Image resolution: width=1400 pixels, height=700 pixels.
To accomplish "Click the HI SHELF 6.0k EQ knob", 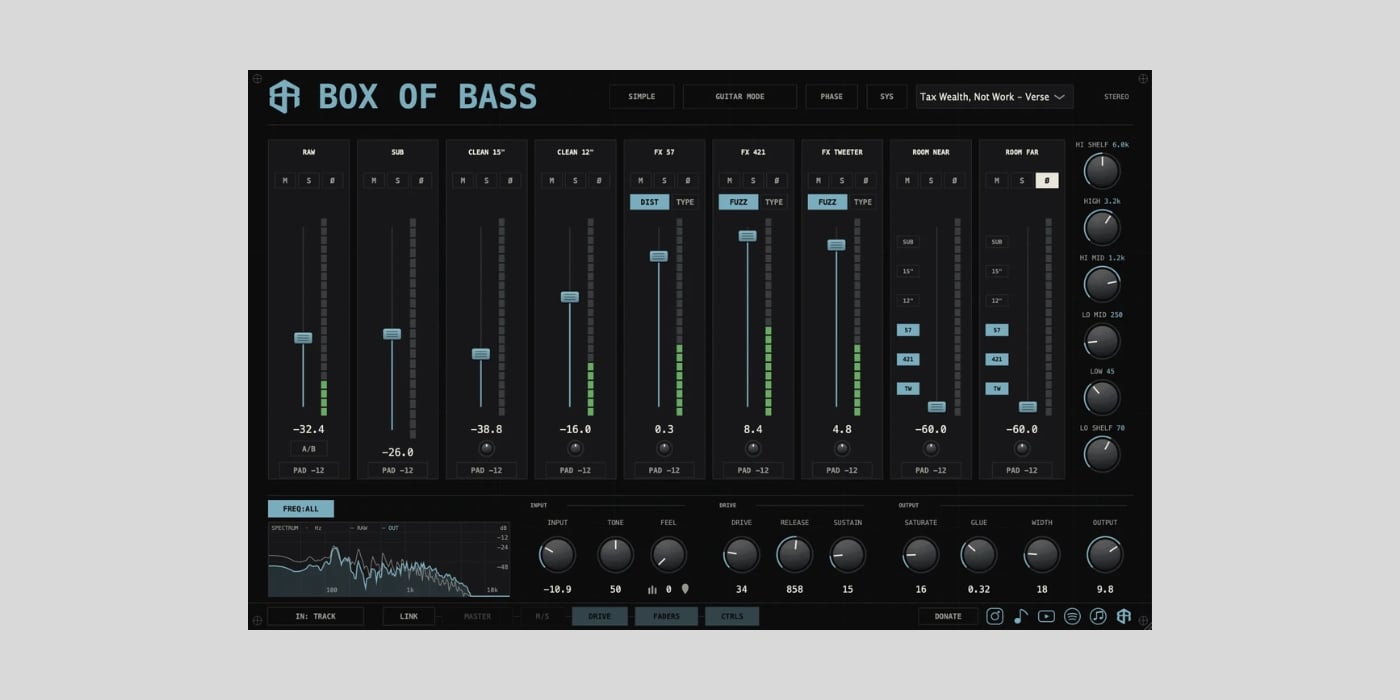I will [1102, 171].
